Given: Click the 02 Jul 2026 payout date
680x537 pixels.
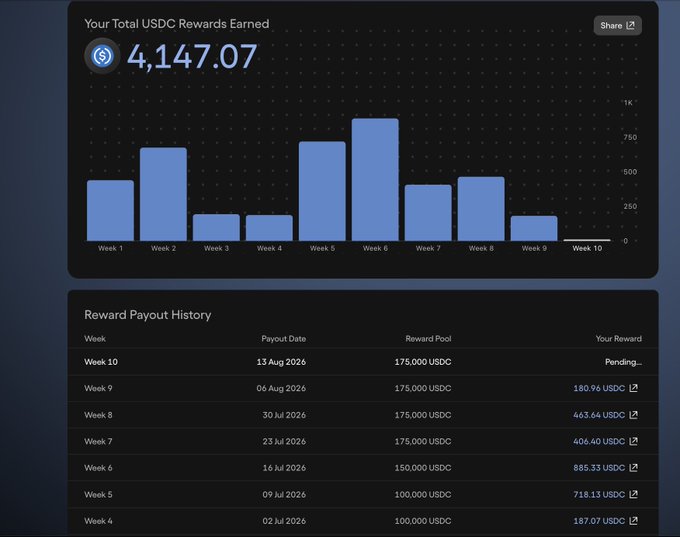Looking at the screenshot, I should pyautogui.click(x=284, y=521).
